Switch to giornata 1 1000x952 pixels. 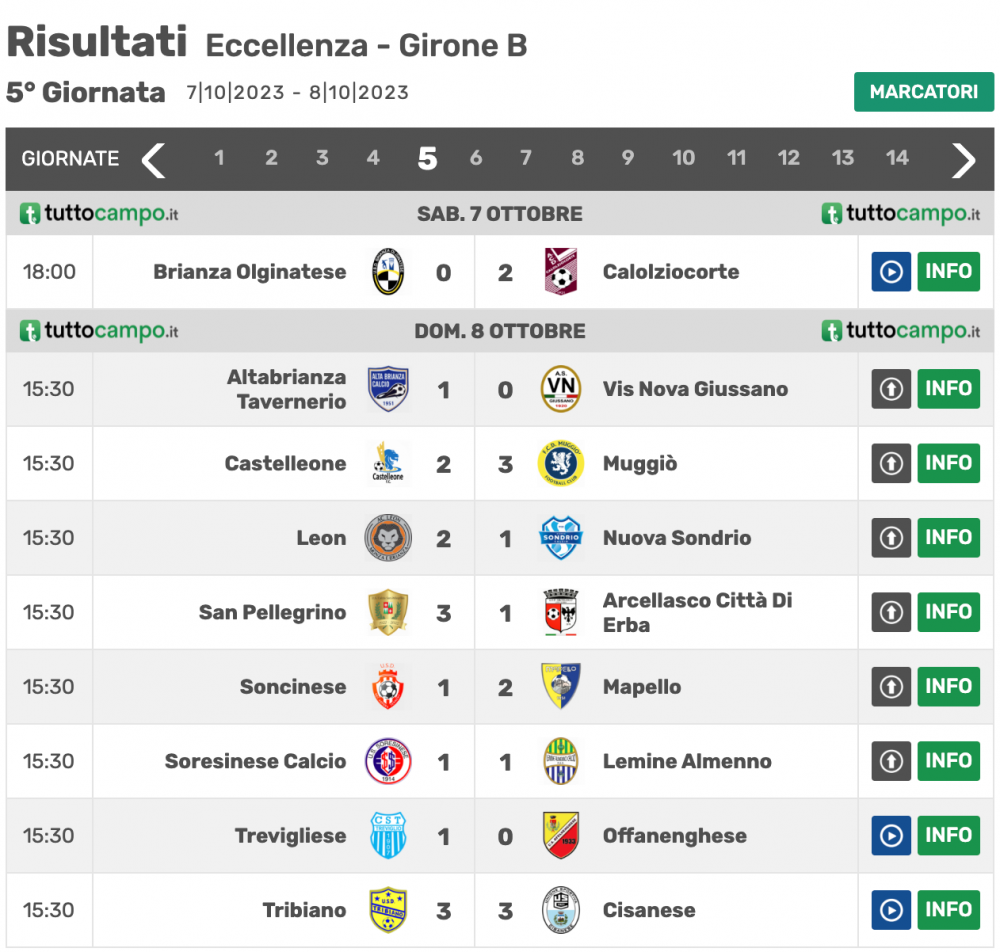[219, 157]
